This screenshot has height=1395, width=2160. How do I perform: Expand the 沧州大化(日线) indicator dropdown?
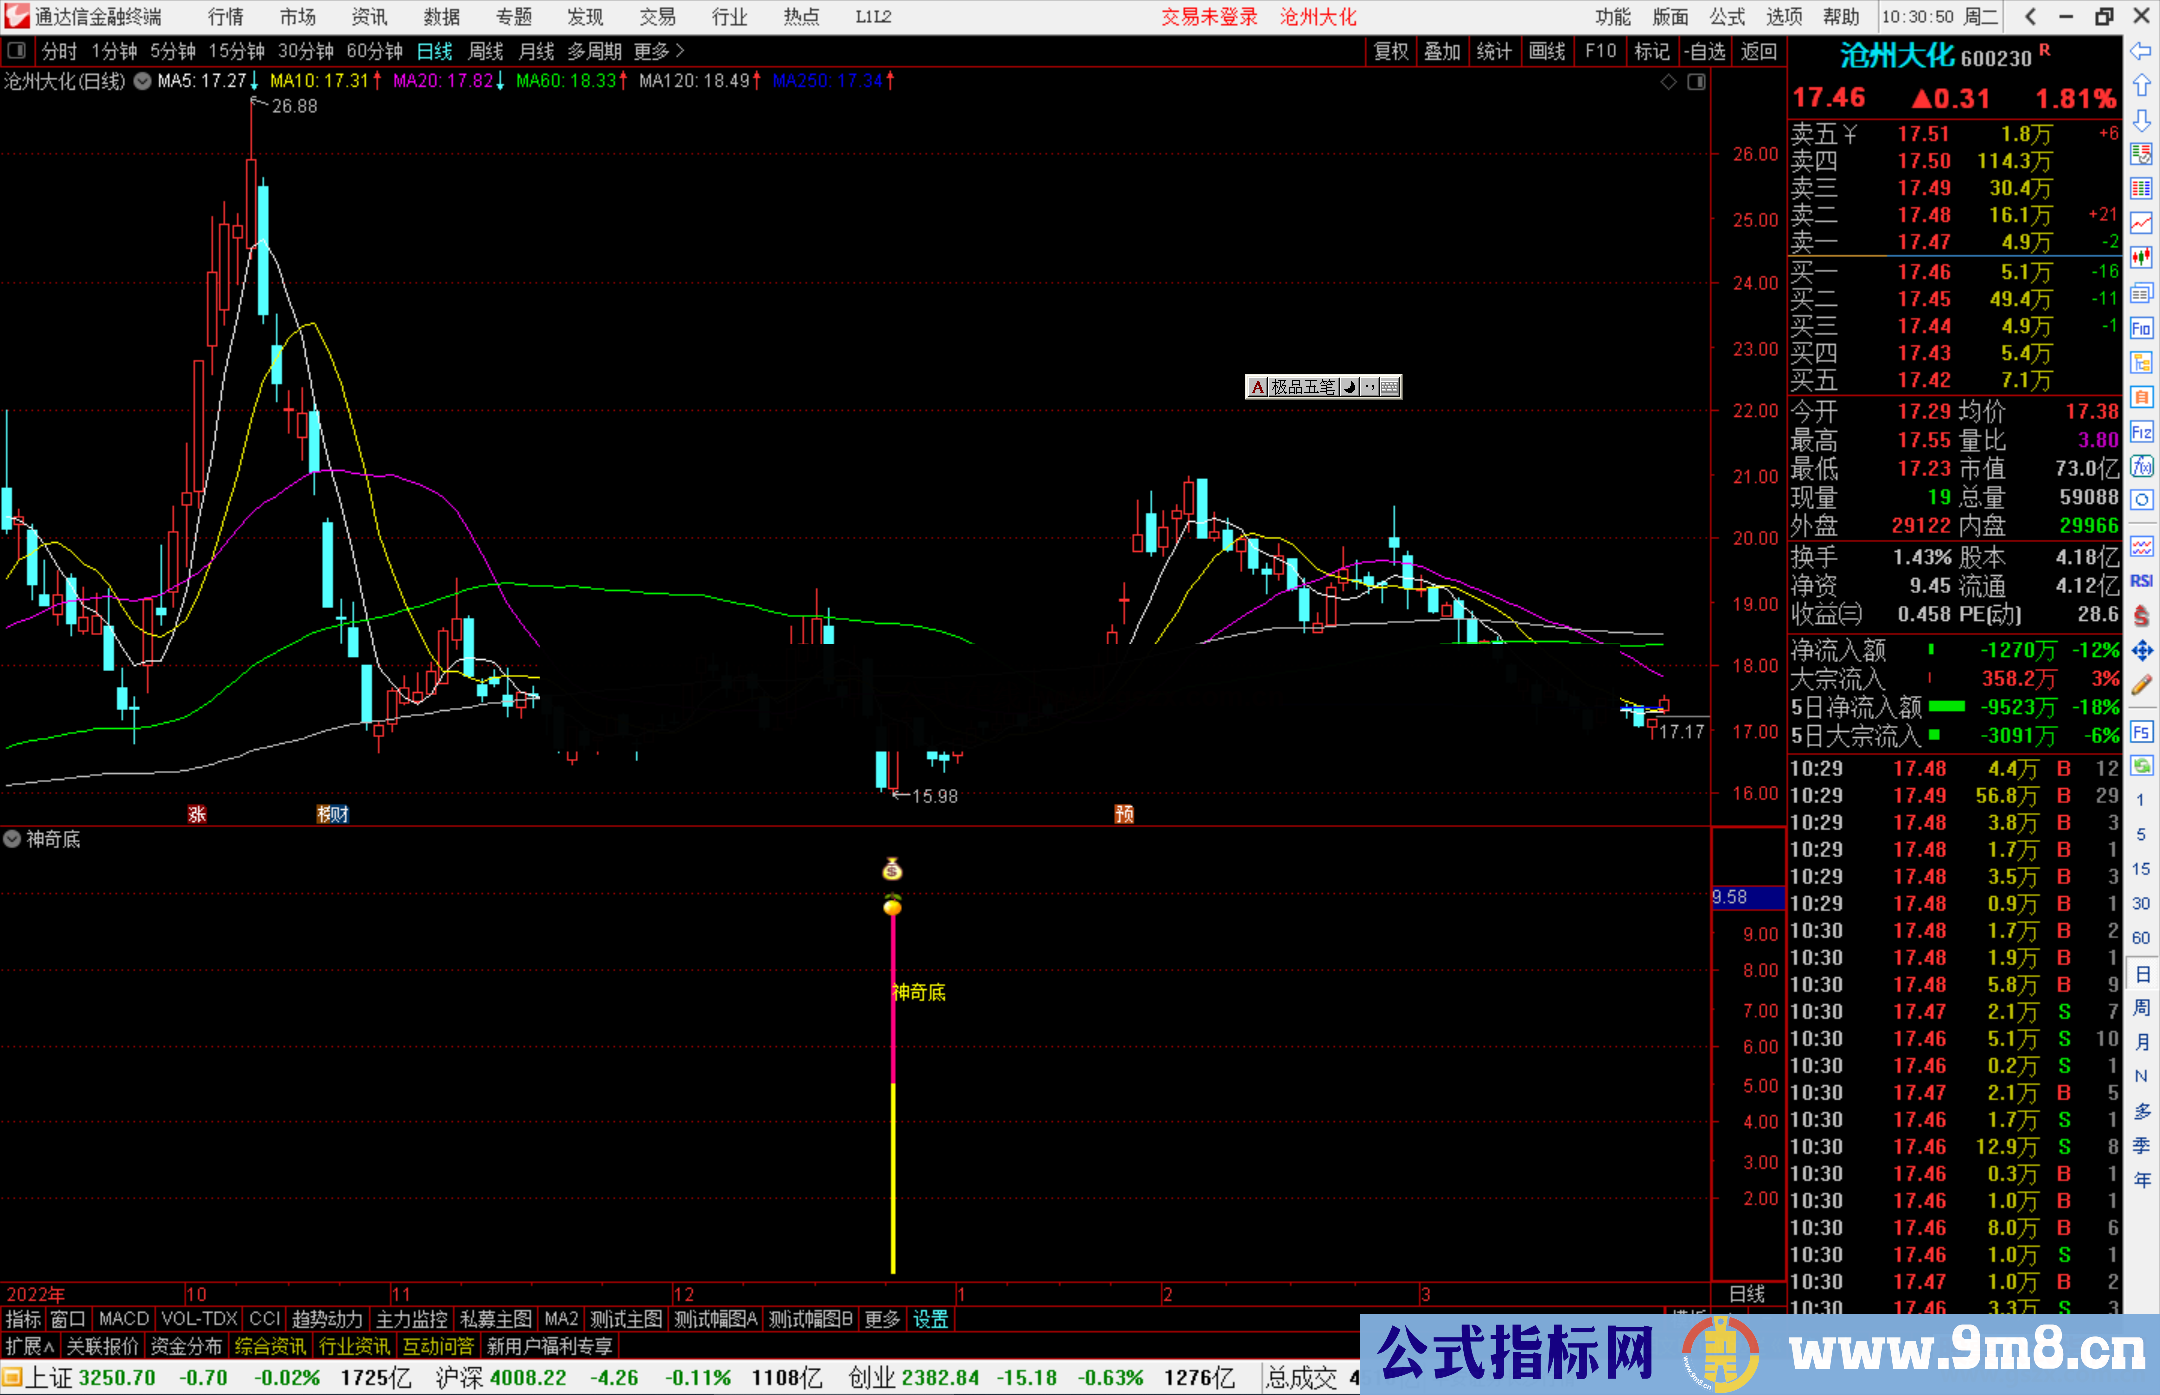point(142,81)
